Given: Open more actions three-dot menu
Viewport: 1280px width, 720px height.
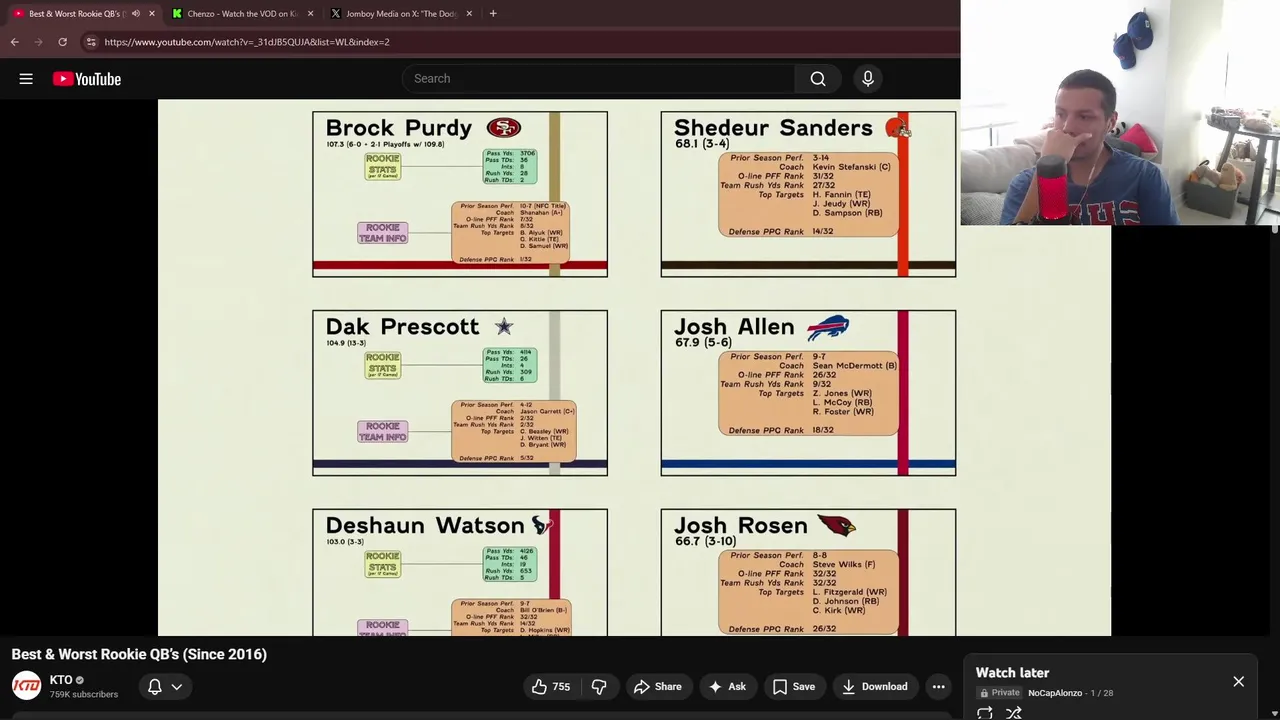Looking at the screenshot, I should (x=938, y=687).
